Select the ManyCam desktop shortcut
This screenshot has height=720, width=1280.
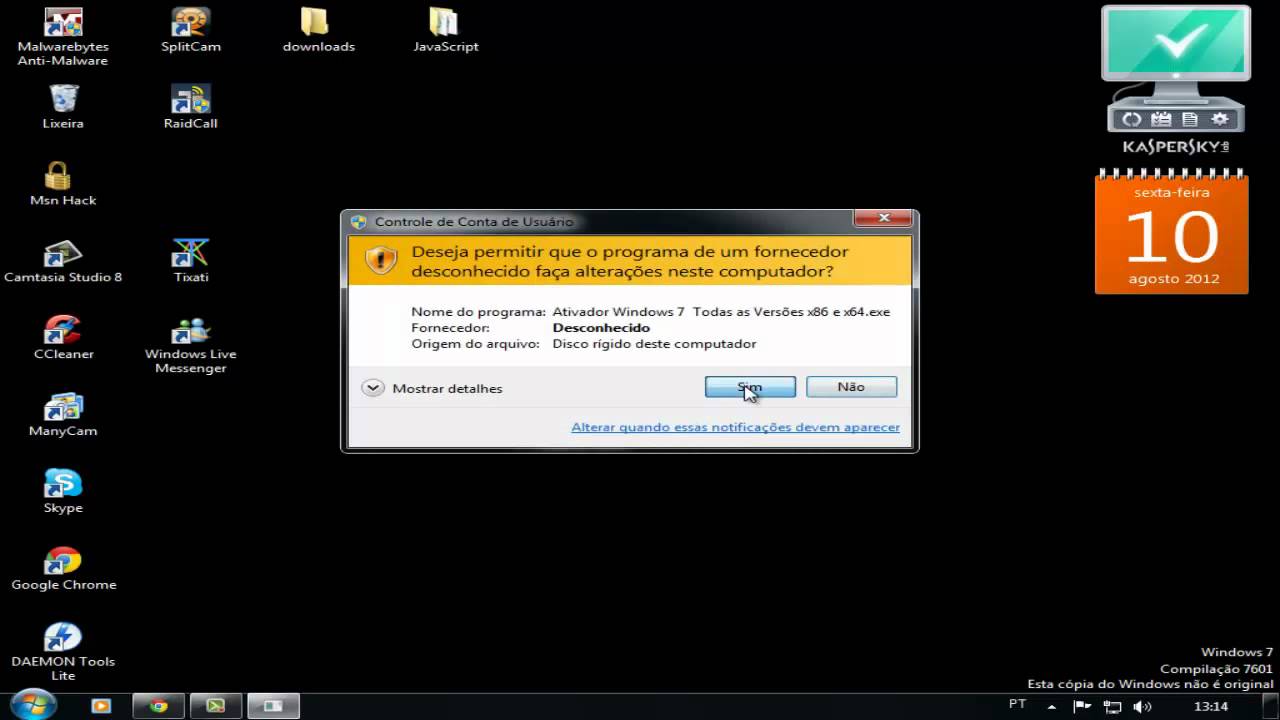pyautogui.click(x=63, y=415)
